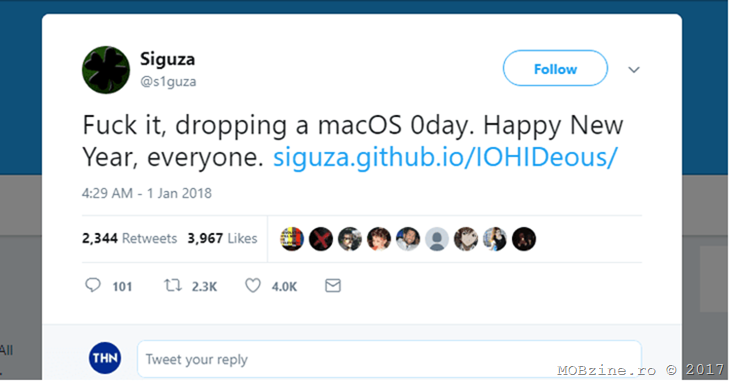Click the Tweet your reply field

389,359
